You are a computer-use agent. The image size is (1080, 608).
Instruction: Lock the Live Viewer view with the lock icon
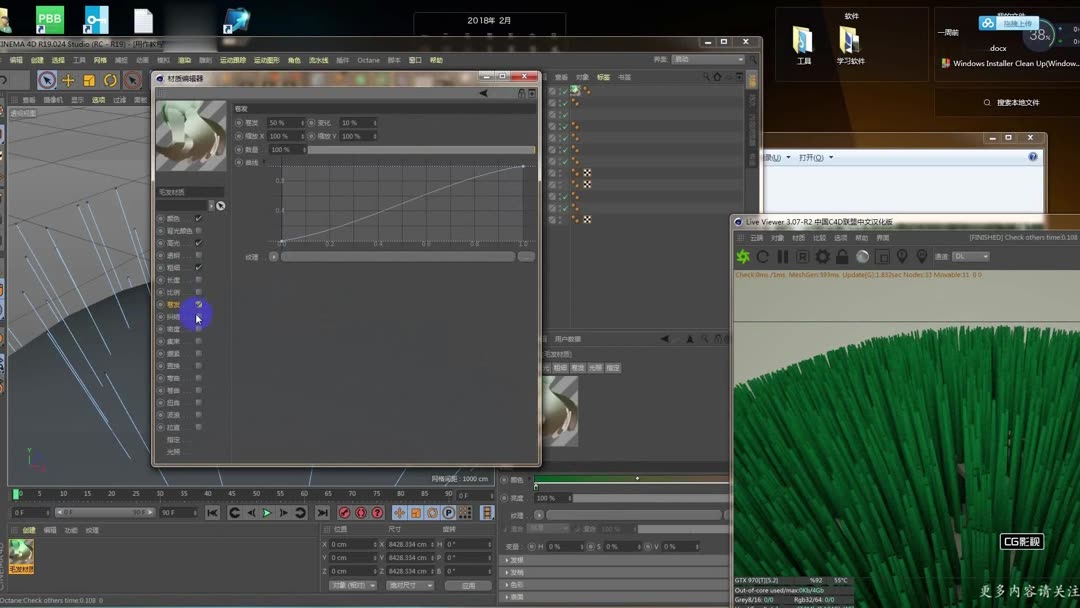(843, 257)
